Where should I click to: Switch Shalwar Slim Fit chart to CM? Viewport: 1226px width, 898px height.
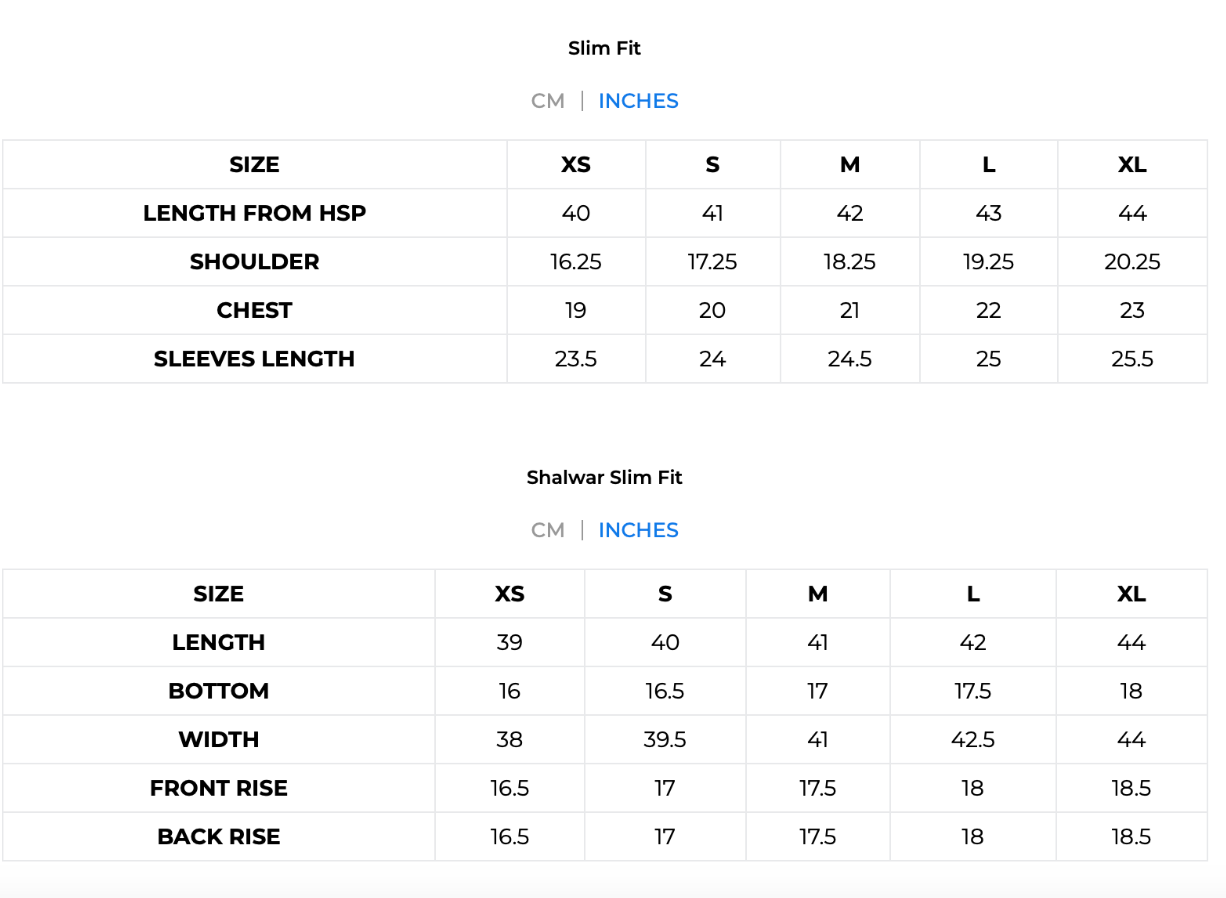coord(548,530)
